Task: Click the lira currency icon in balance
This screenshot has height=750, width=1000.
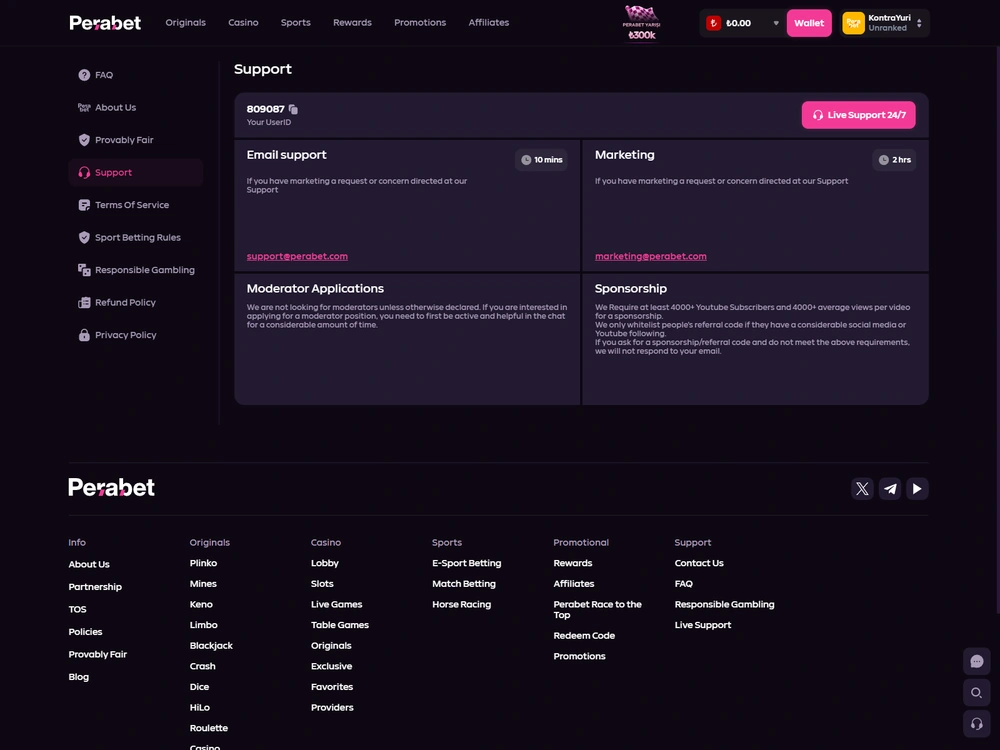Action: click(714, 23)
